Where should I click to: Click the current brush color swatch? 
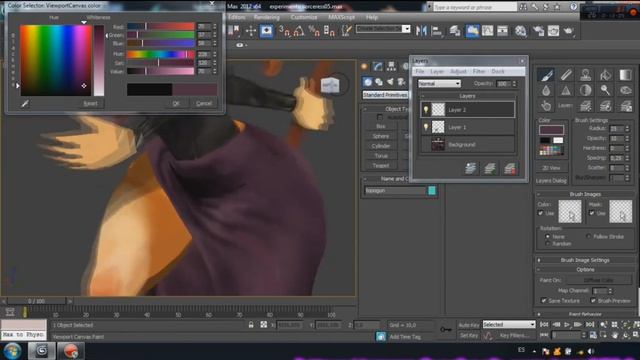(x=551, y=130)
